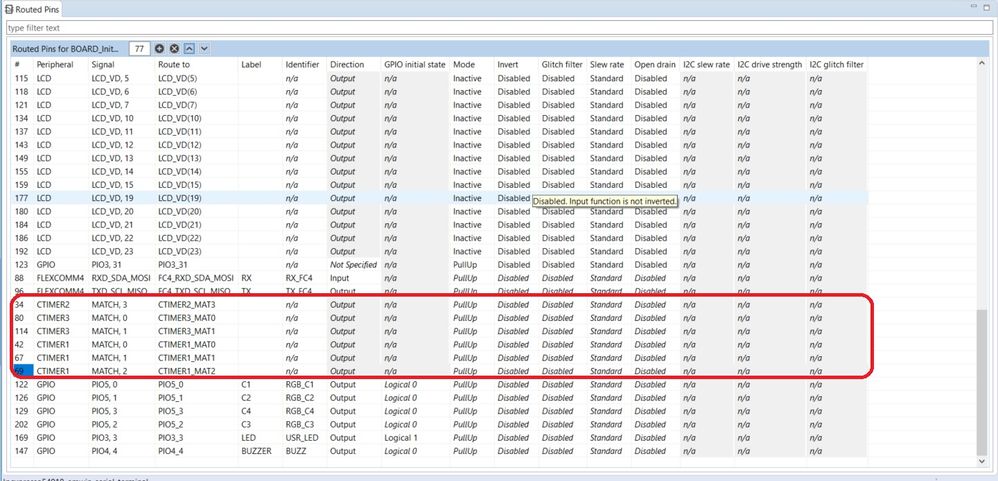
Task: Click the LCD_VD, 15 signal cell
Action: click(113, 185)
